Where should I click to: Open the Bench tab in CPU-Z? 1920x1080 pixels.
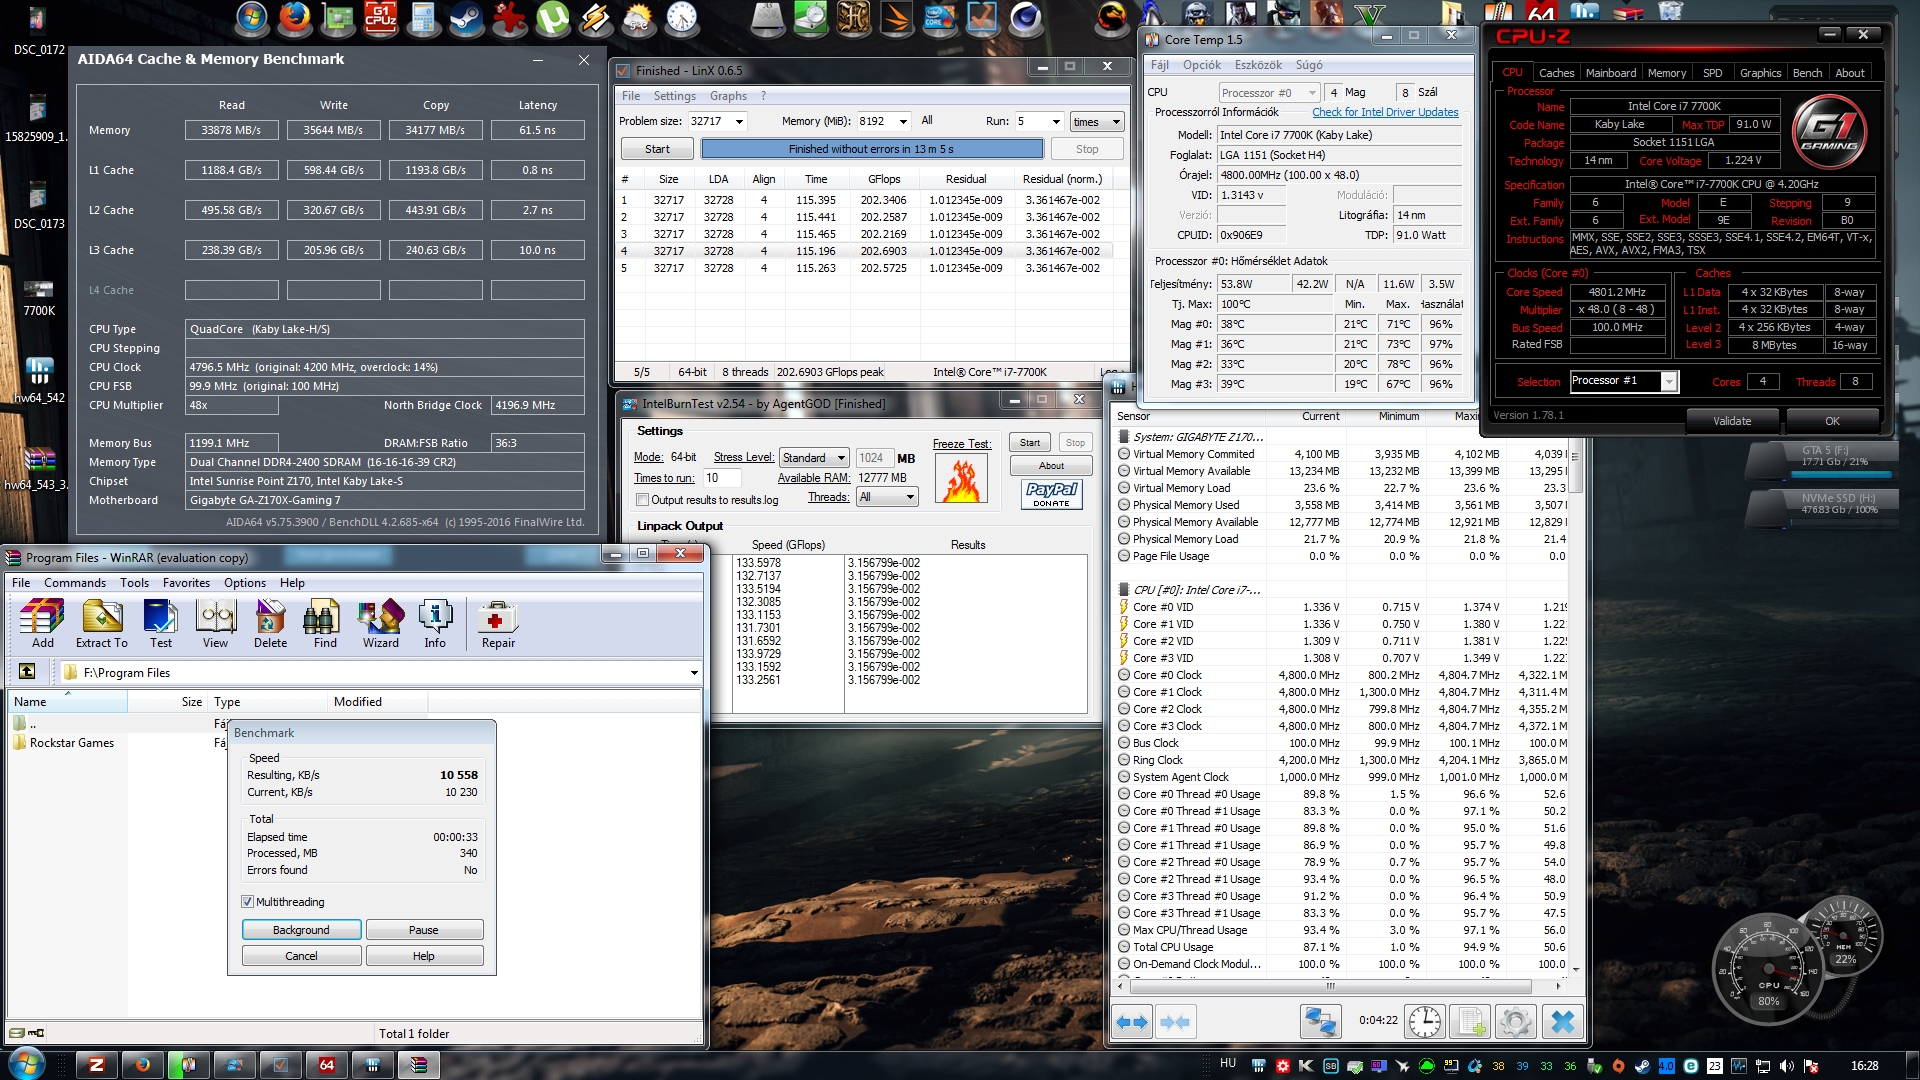click(1807, 73)
